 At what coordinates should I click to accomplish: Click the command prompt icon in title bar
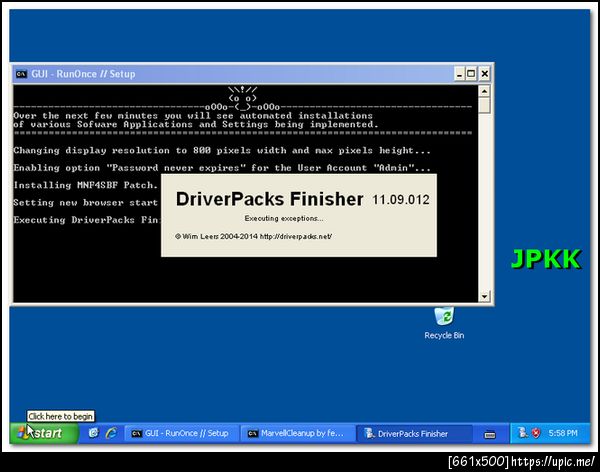point(21,74)
